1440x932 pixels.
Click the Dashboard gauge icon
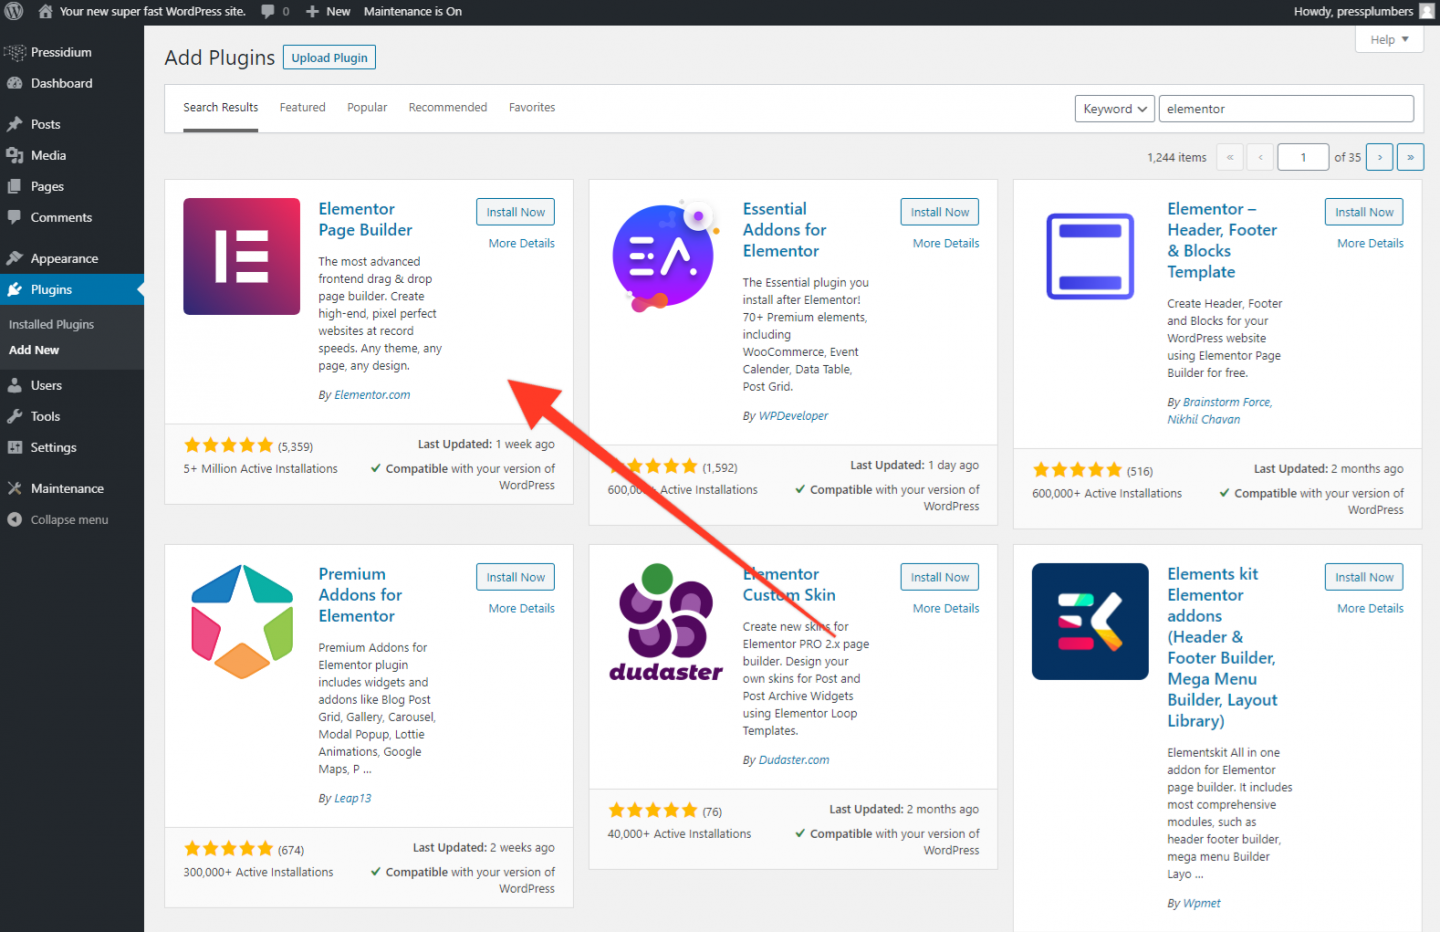(15, 83)
